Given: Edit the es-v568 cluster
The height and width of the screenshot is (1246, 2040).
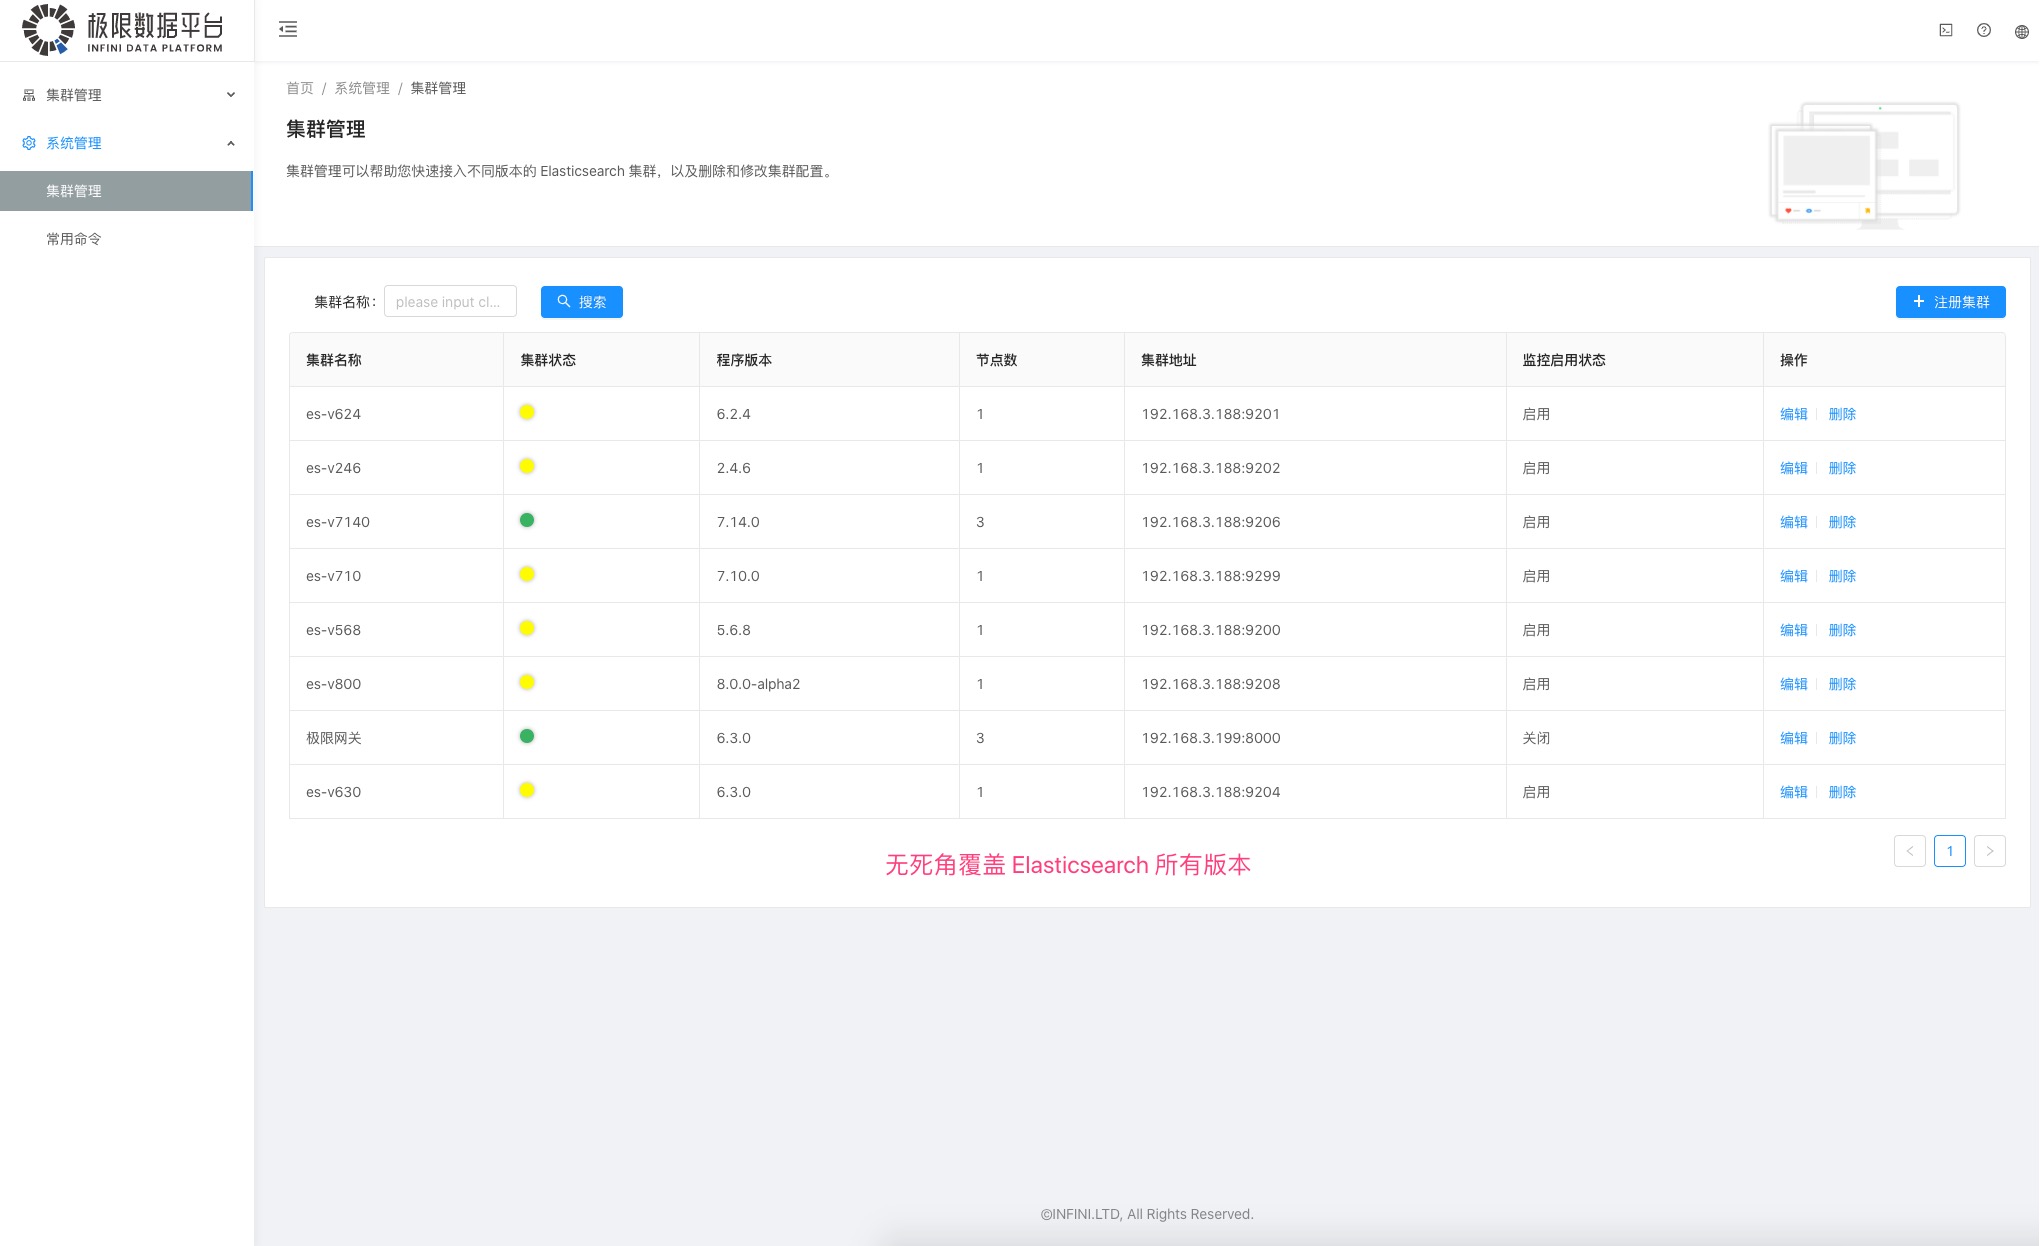Looking at the screenshot, I should tap(1794, 630).
